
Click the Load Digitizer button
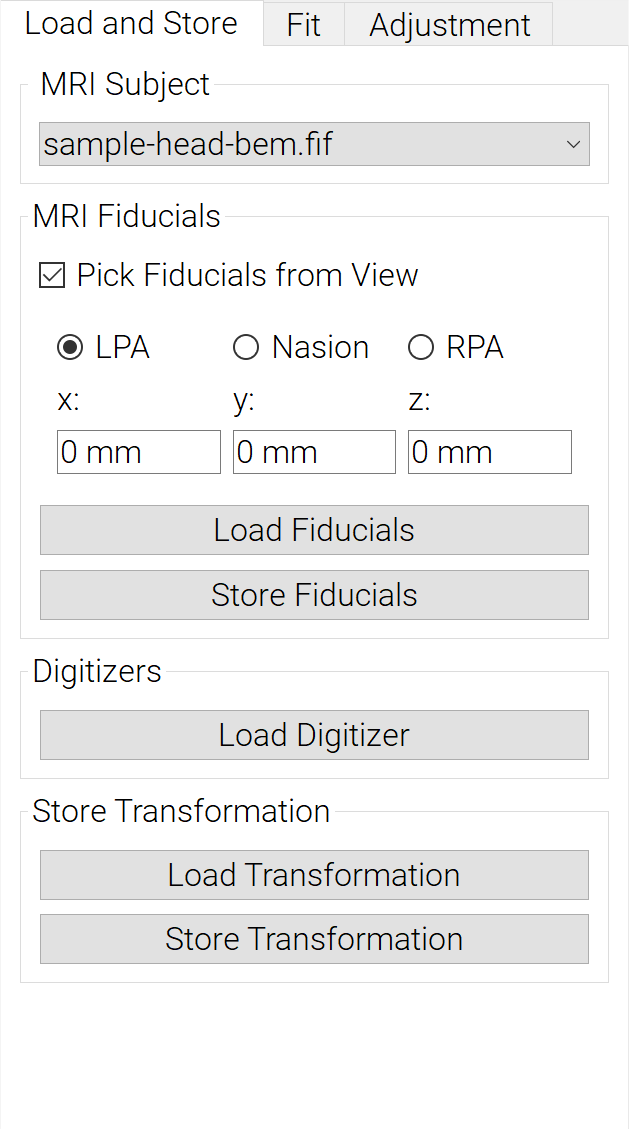(x=314, y=735)
